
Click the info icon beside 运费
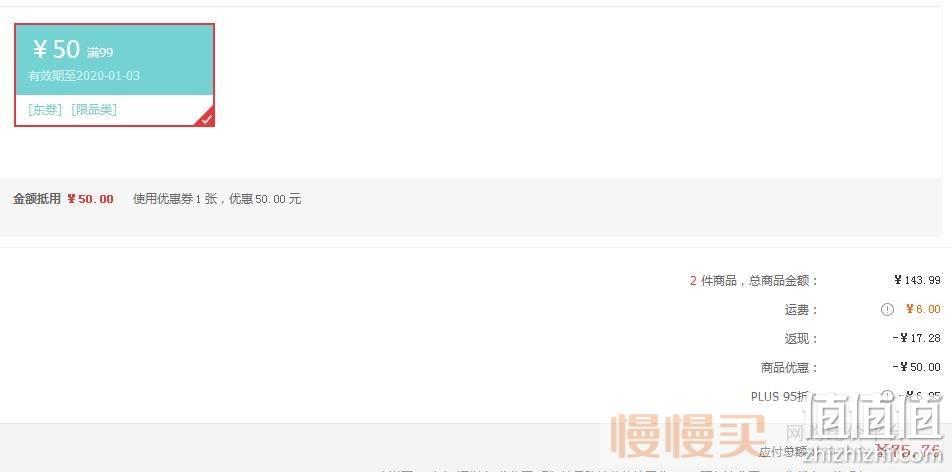887,309
